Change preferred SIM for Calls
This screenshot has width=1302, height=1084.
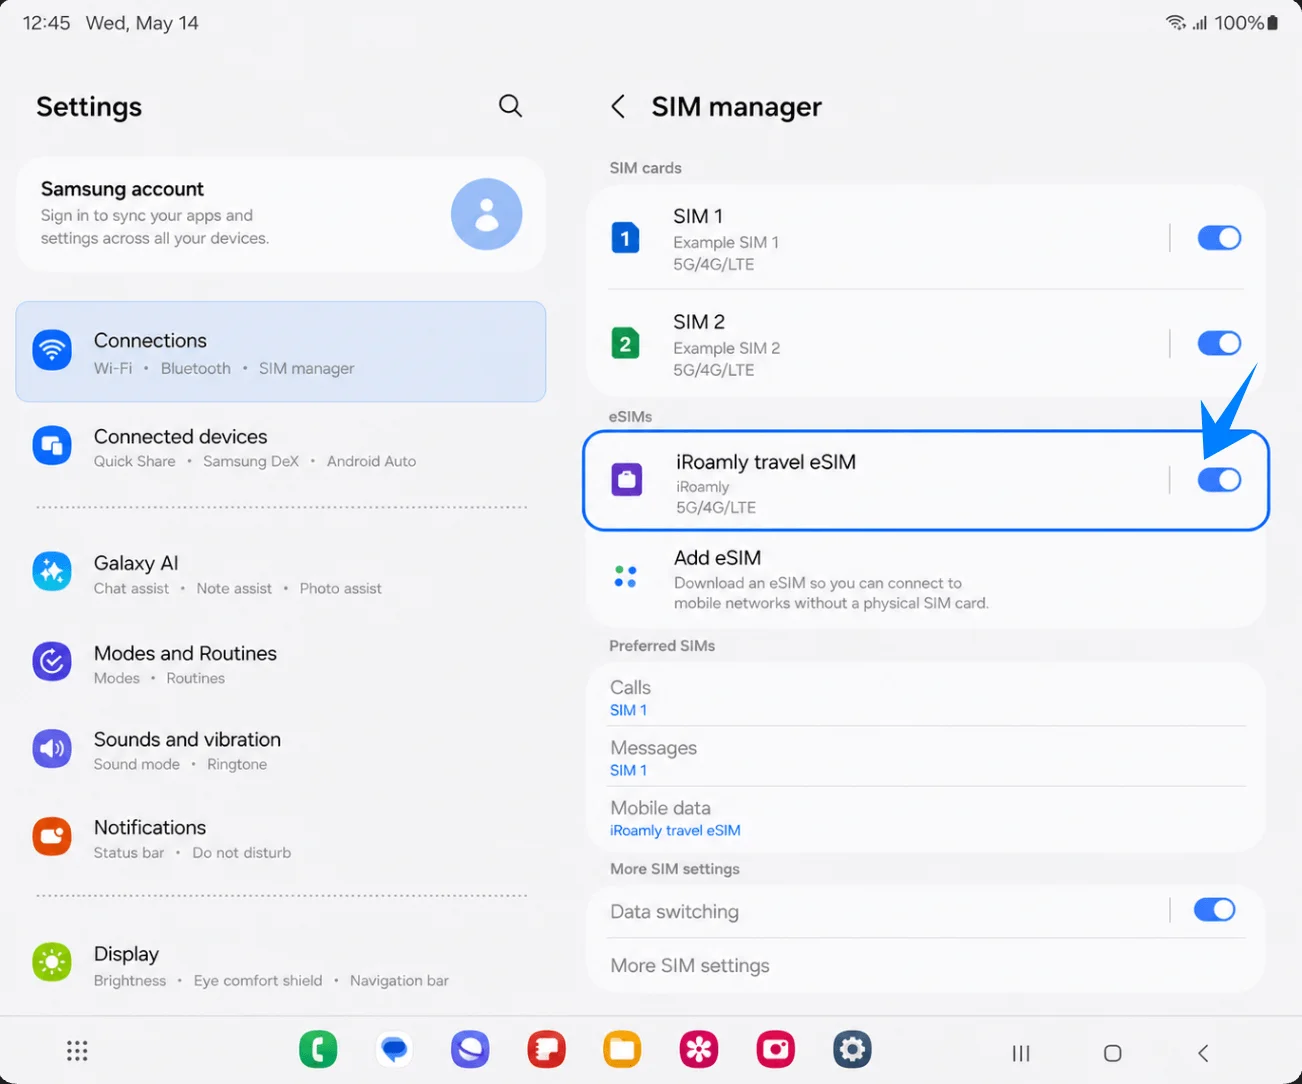pyautogui.click(x=926, y=698)
